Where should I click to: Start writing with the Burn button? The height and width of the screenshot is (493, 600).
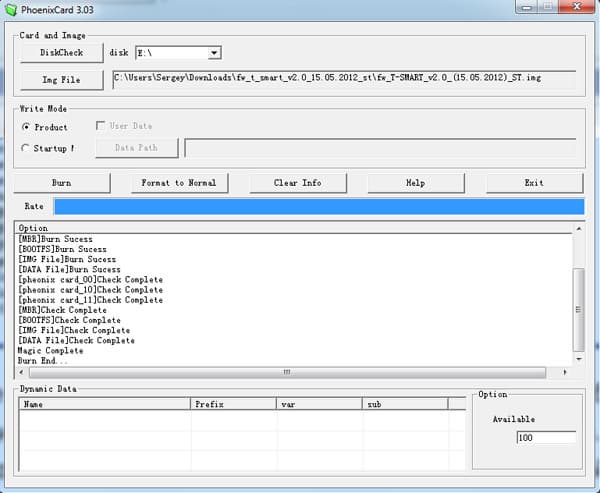(62, 183)
